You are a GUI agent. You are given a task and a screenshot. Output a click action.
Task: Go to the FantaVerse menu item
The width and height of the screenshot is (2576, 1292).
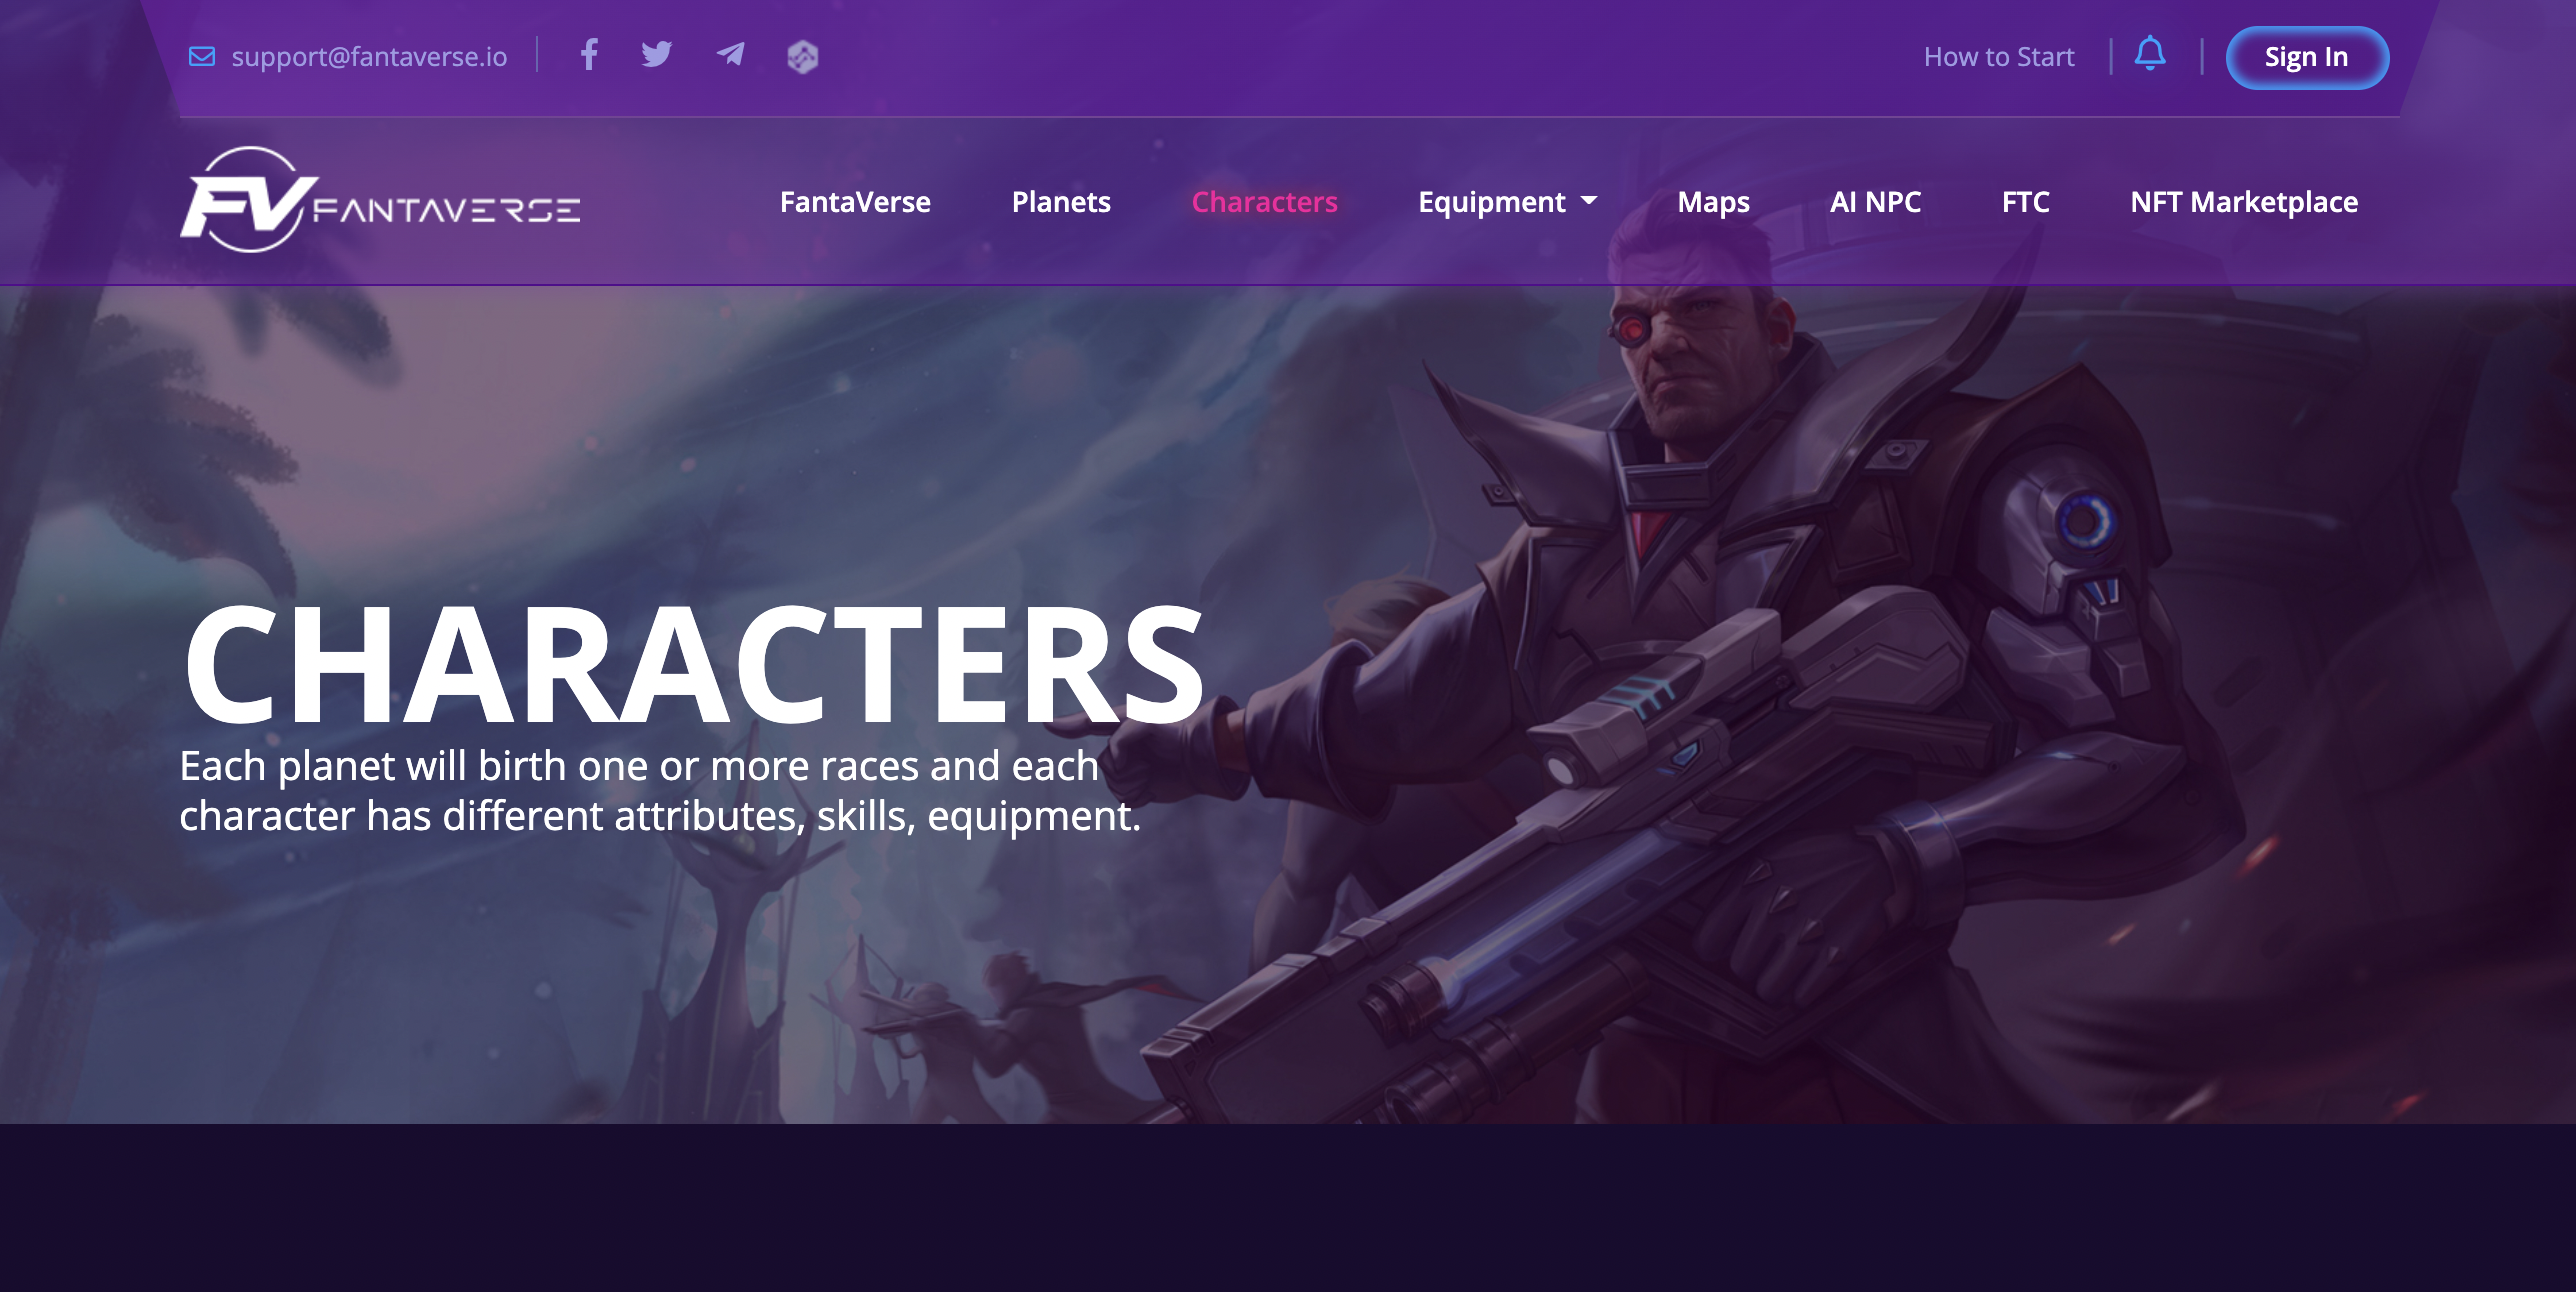click(x=855, y=202)
